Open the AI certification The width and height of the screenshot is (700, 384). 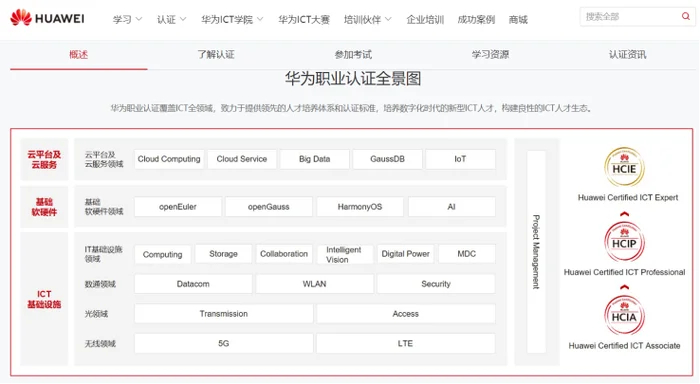[451, 207]
